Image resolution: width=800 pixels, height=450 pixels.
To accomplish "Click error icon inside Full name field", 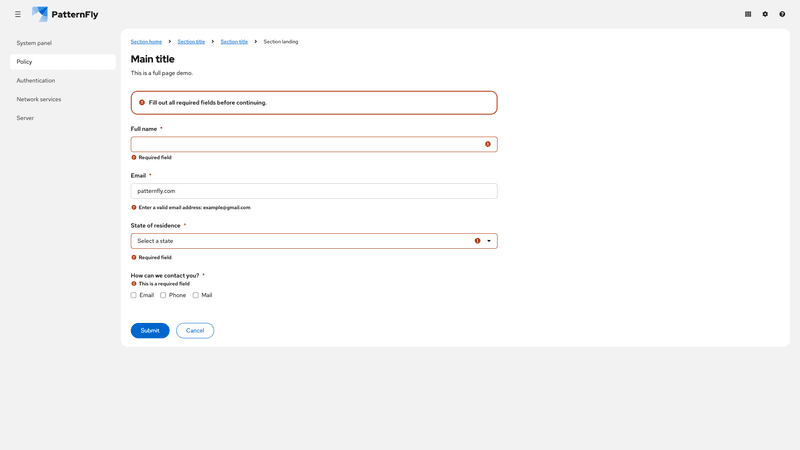I will coord(488,144).
